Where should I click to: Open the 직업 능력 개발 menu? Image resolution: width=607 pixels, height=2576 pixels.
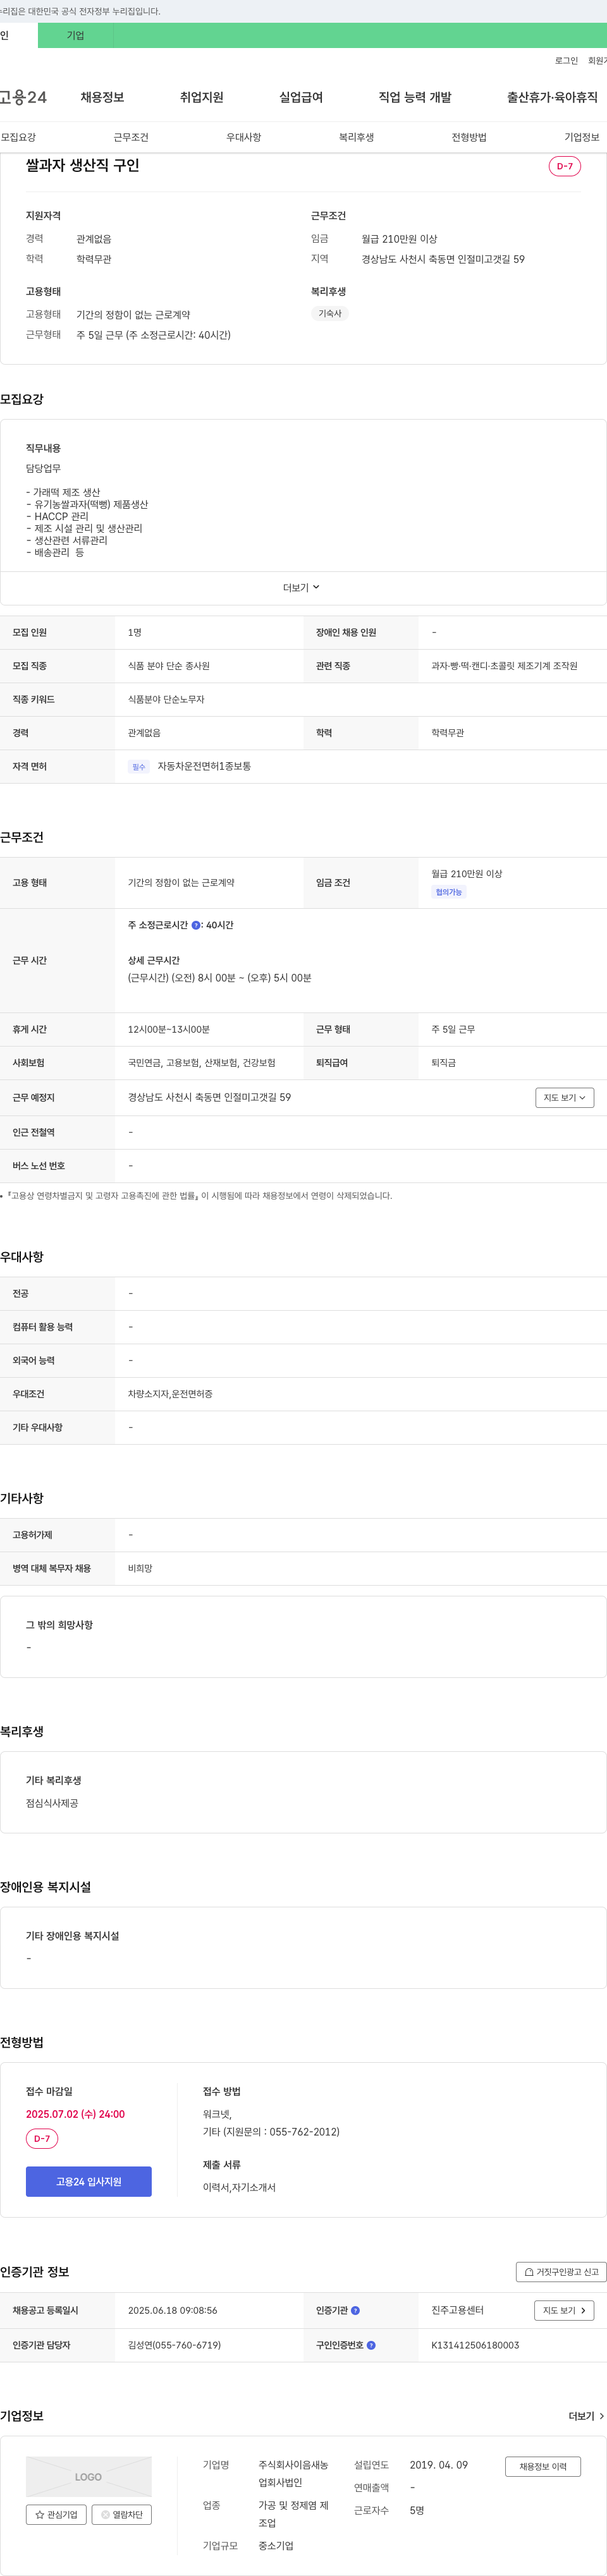pyautogui.click(x=415, y=97)
